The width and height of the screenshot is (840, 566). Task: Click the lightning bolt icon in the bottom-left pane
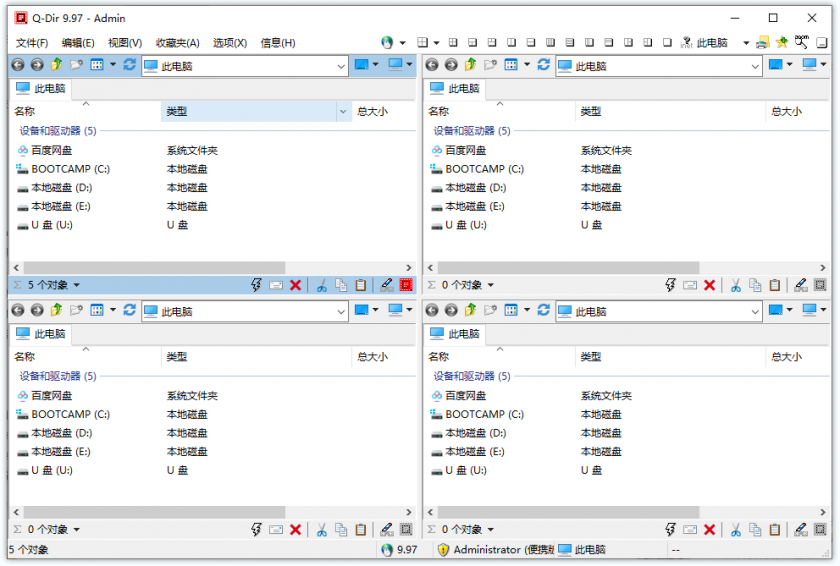(x=256, y=530)
